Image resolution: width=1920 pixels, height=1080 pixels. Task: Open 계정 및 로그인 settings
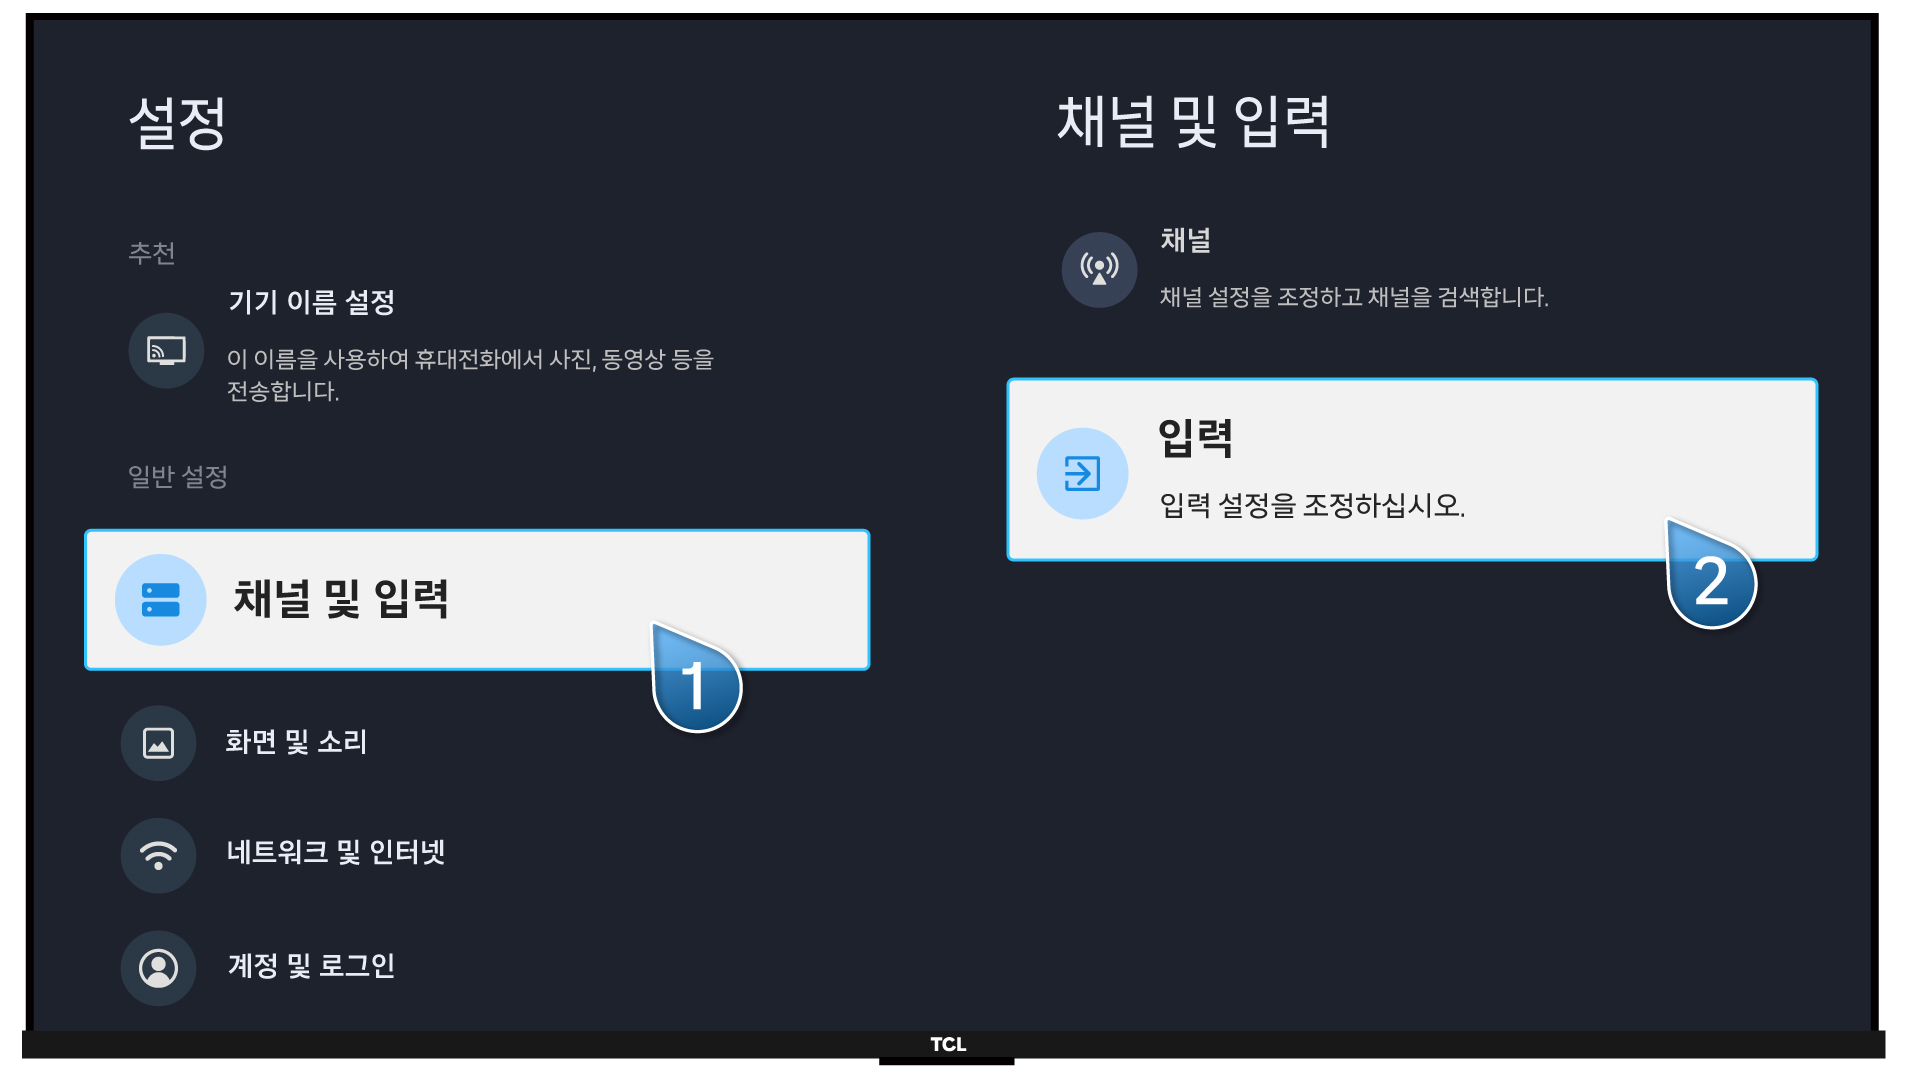[311, 966]
